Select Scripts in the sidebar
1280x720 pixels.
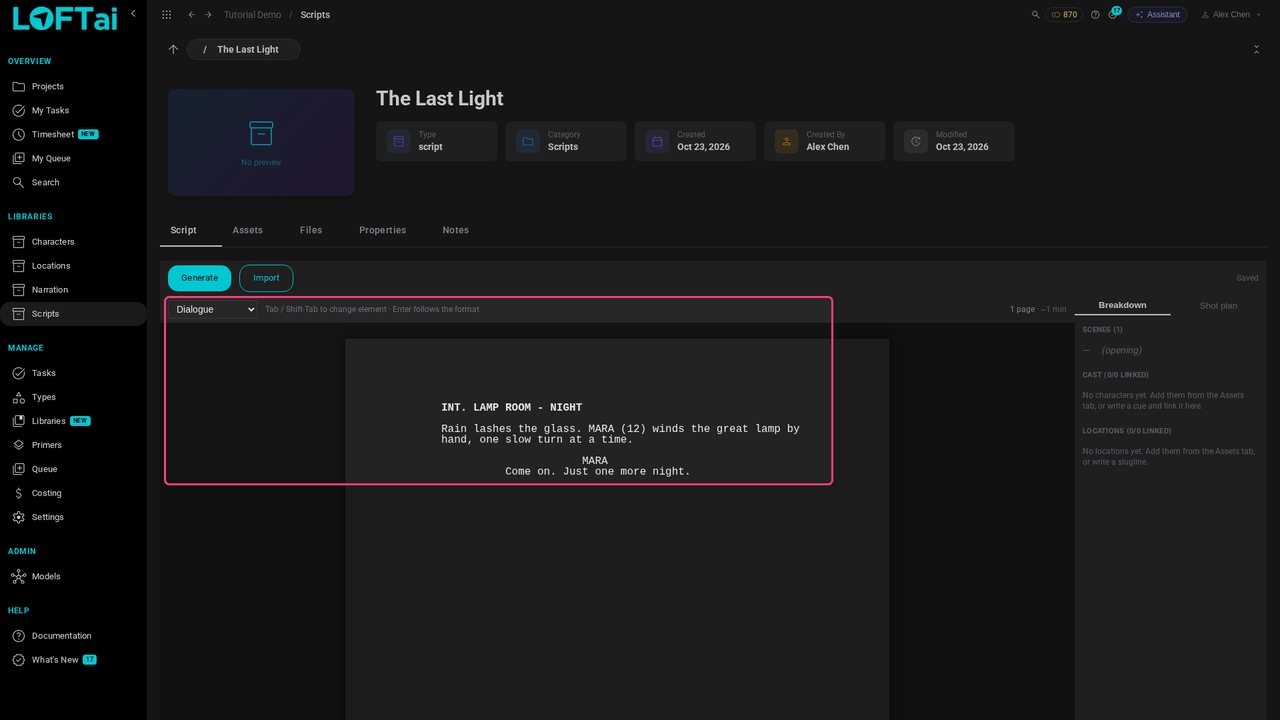click(x=73, y=314)
